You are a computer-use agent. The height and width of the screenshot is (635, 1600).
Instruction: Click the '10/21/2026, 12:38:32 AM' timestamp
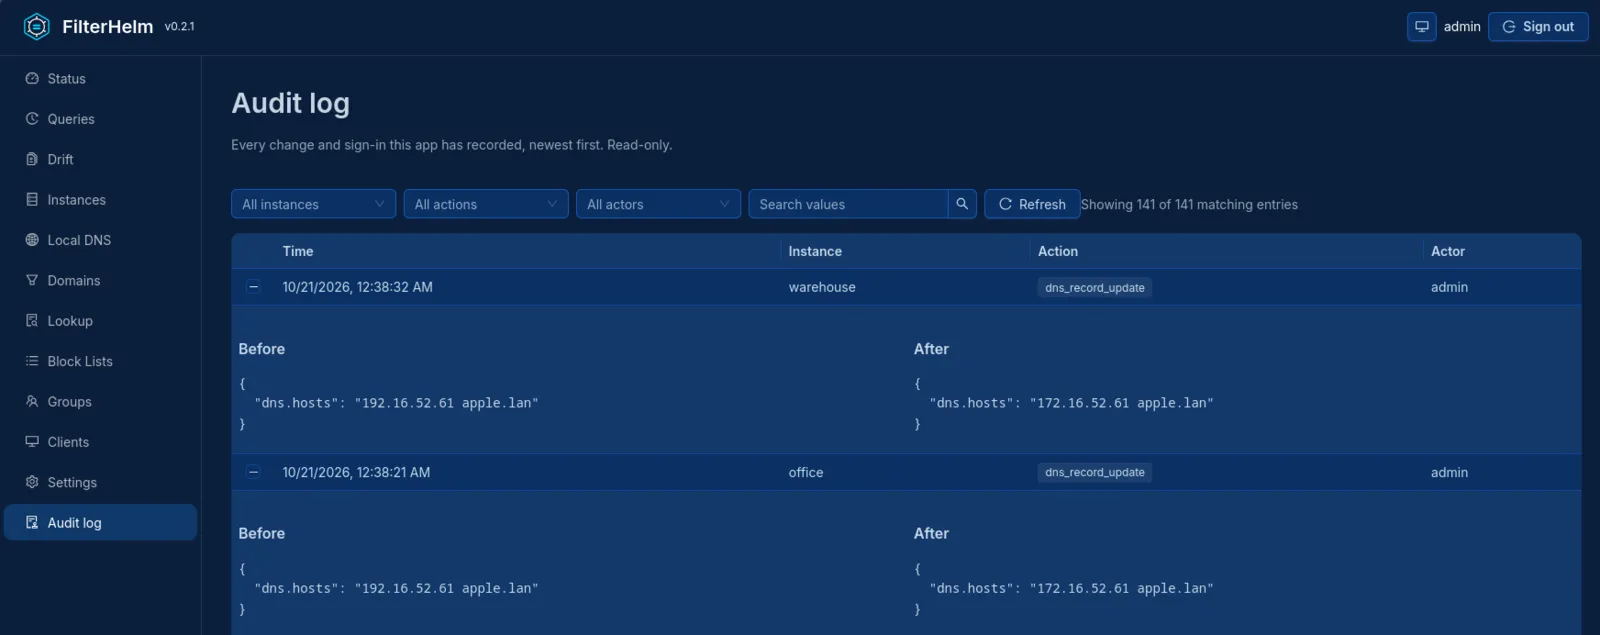358,287
